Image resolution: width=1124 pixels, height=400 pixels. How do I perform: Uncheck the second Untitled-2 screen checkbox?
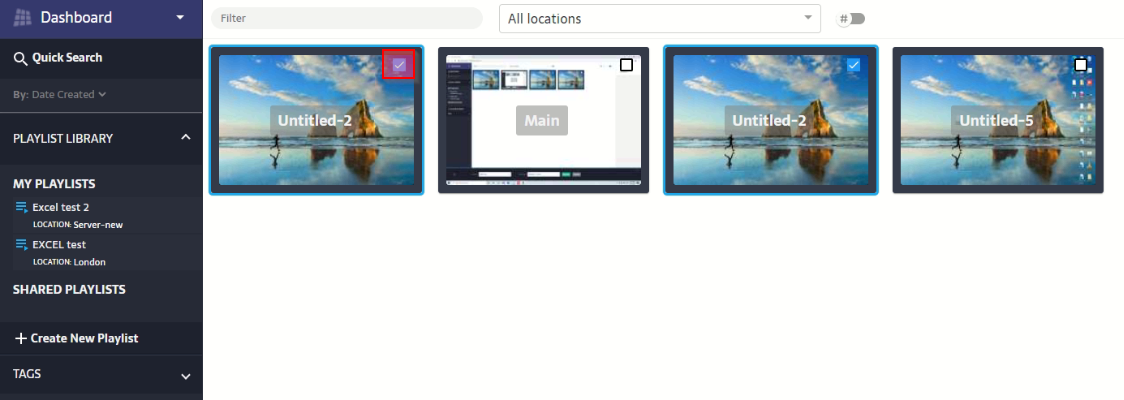point(853,65)
